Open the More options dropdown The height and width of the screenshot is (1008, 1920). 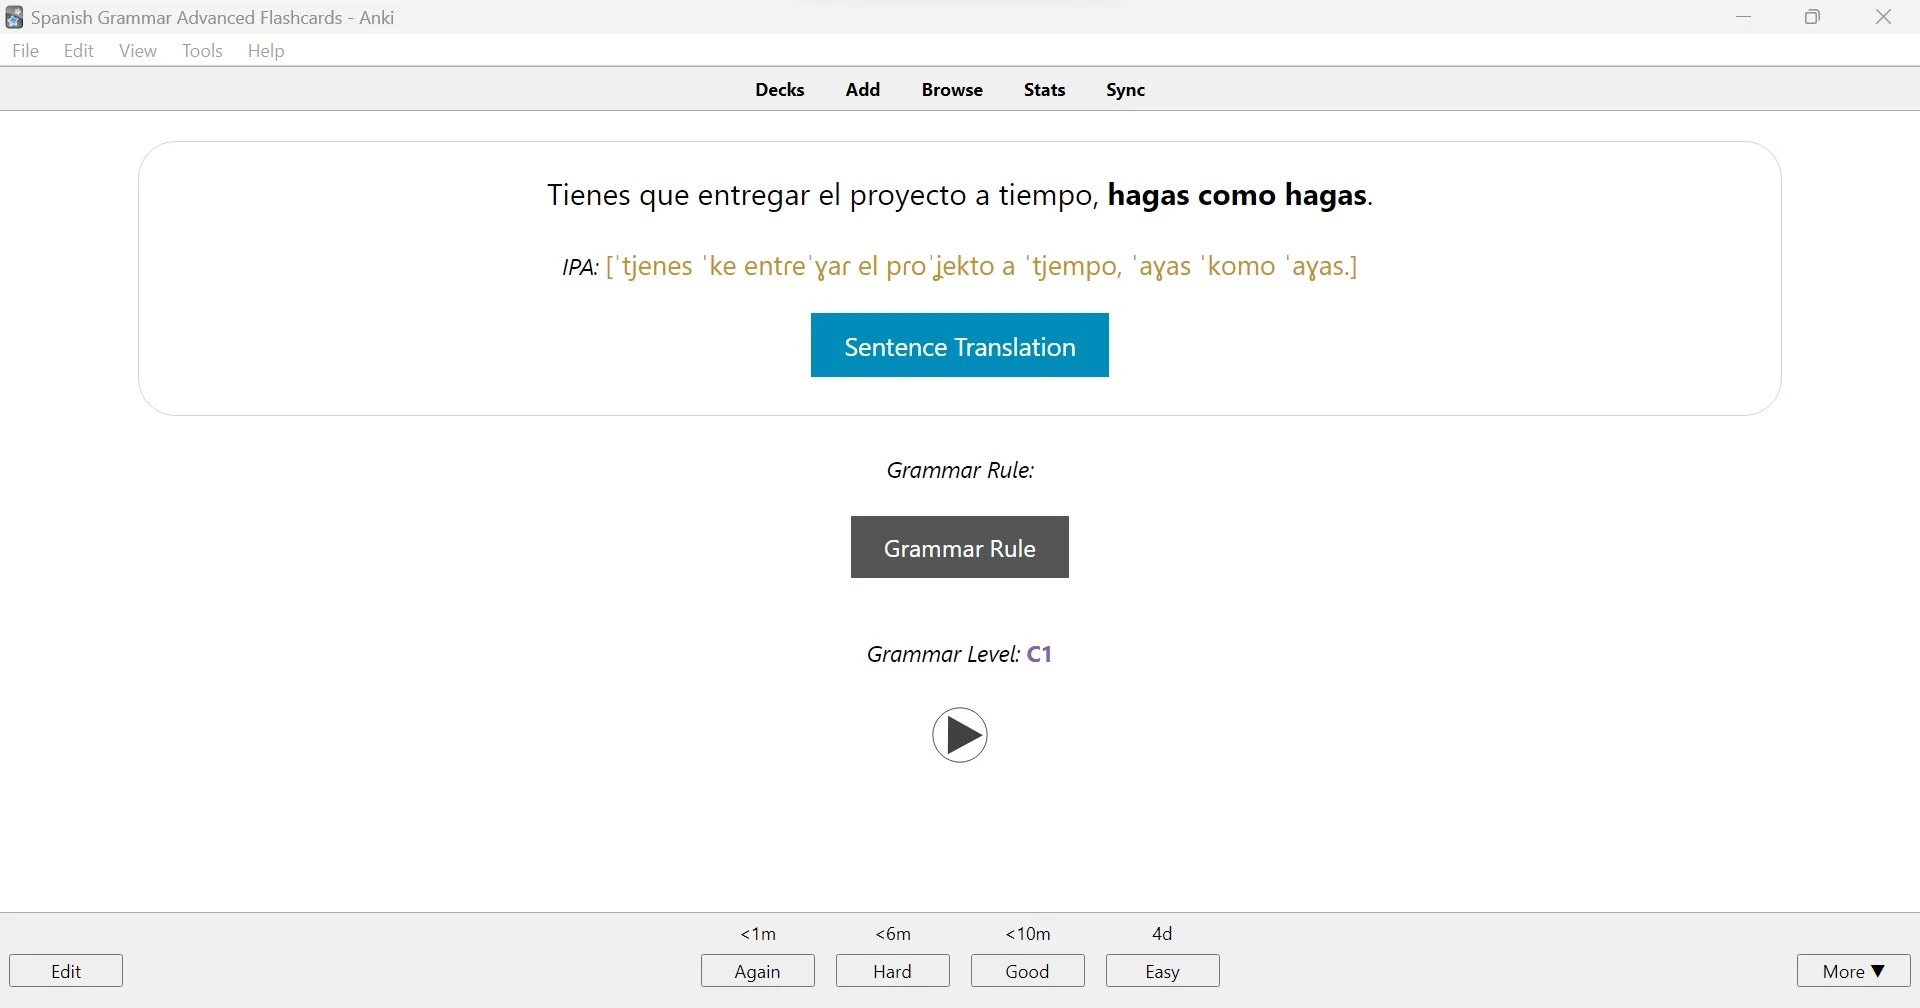[x=1852, y=970]
